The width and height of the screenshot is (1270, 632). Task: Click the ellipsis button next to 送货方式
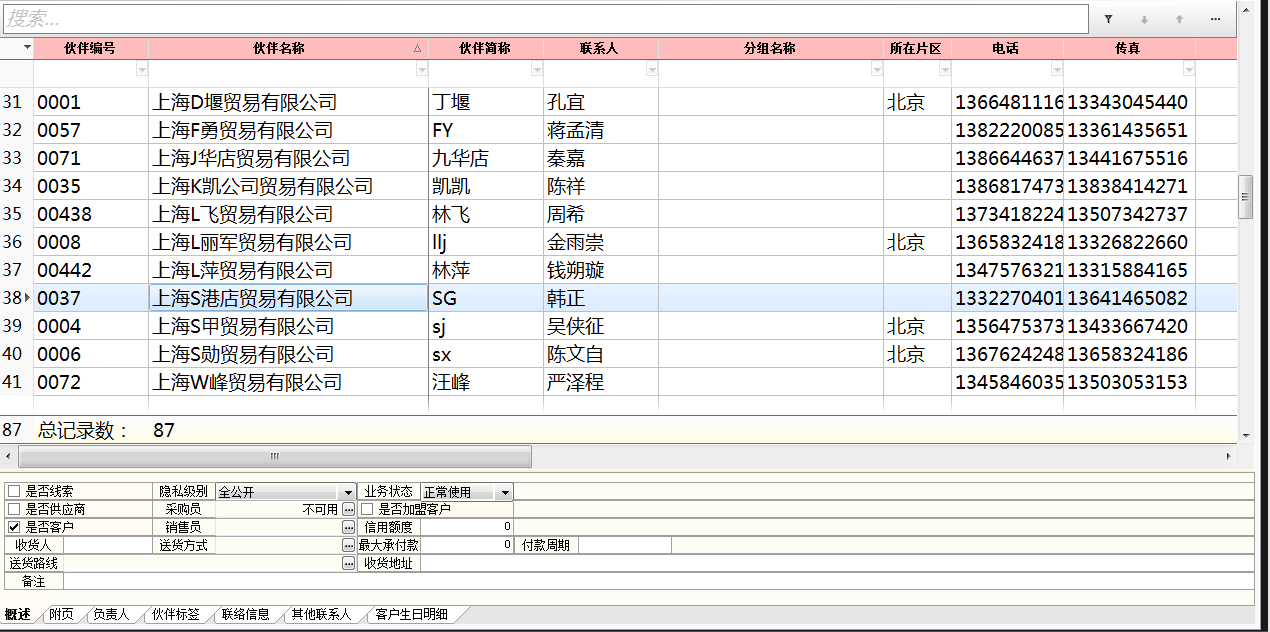click(348, 545)
